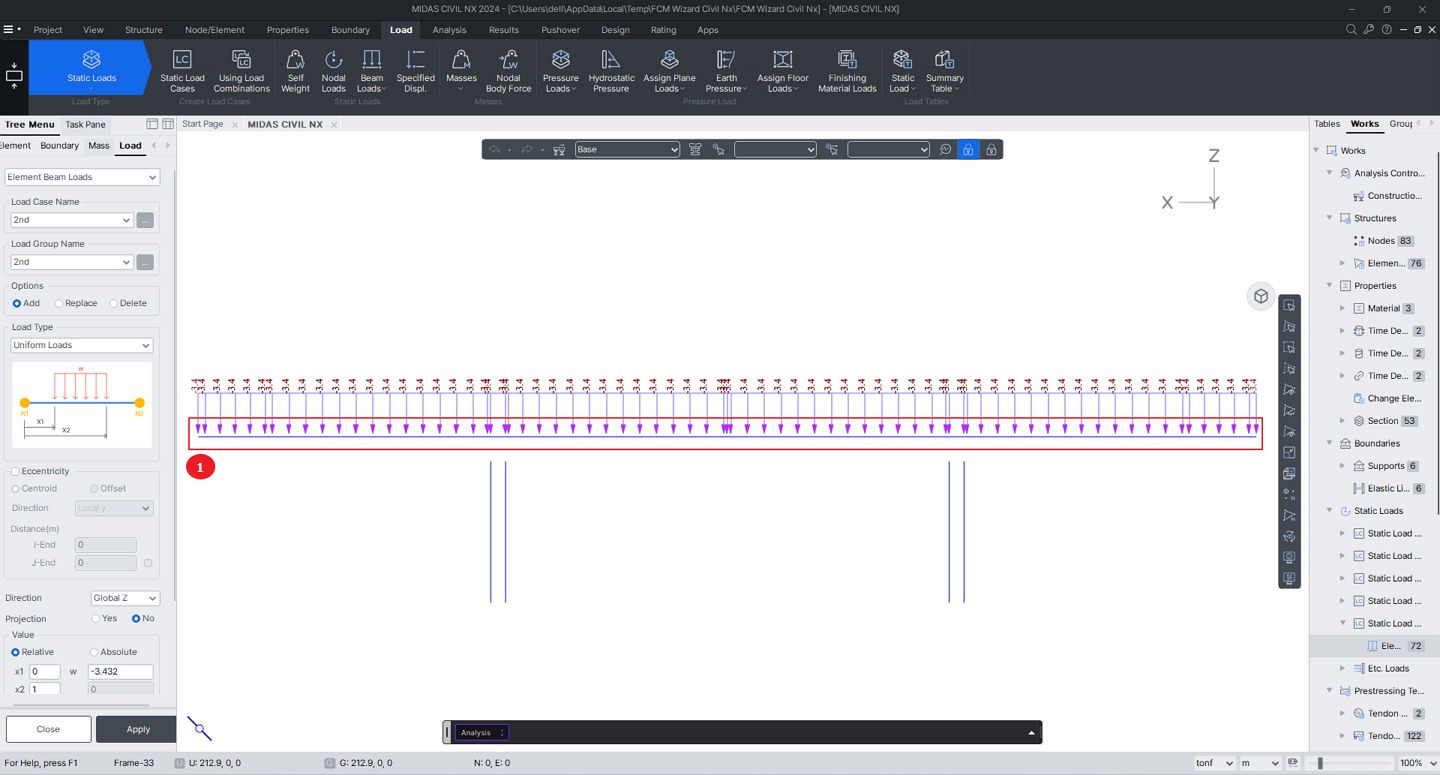The image size is (1440, 775).
Task: Click the locked padlock icon
Action: (991, 149)
